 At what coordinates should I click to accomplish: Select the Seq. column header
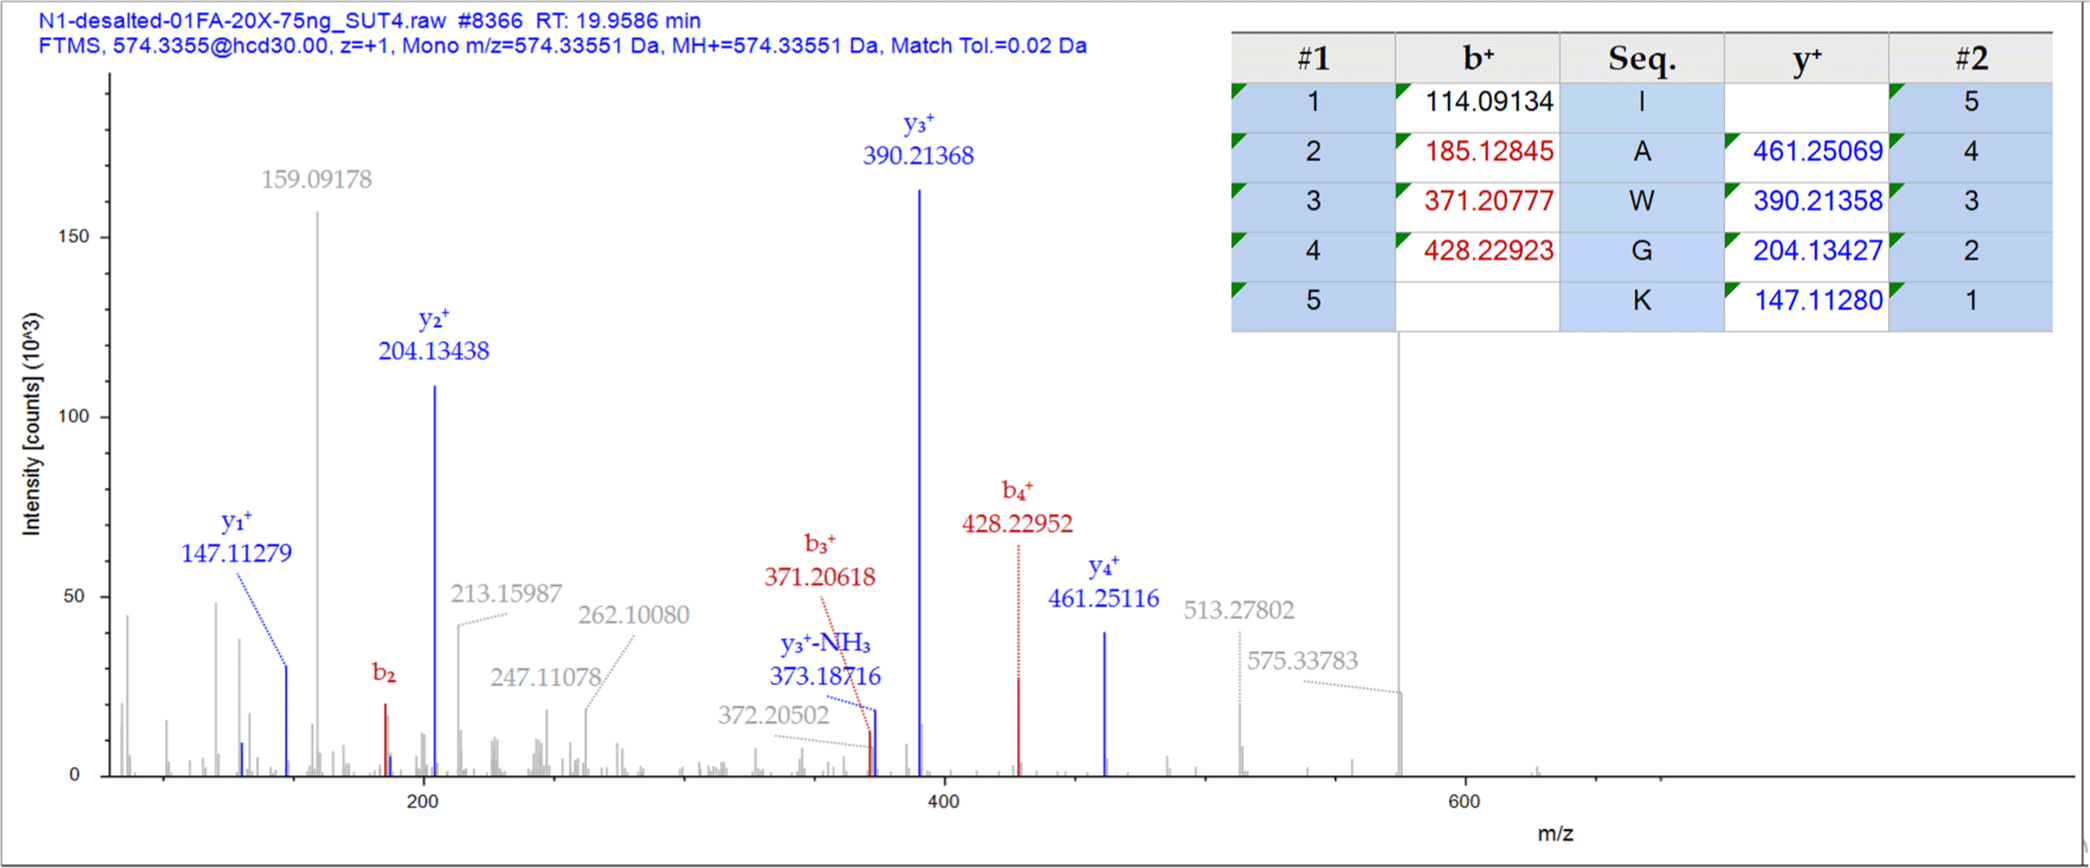(x=1642, y=58)
